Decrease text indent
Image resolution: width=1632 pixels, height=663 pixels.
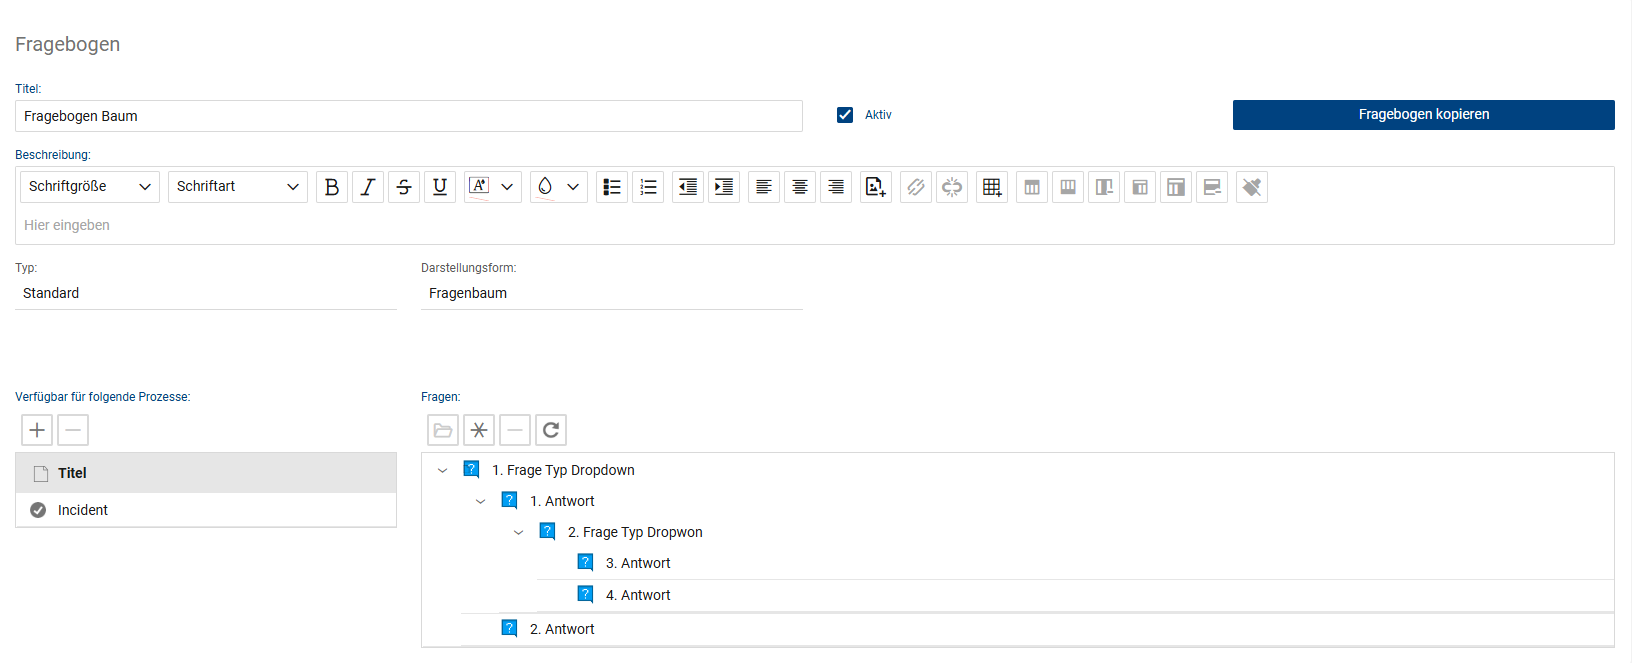[x=688, y=187]
